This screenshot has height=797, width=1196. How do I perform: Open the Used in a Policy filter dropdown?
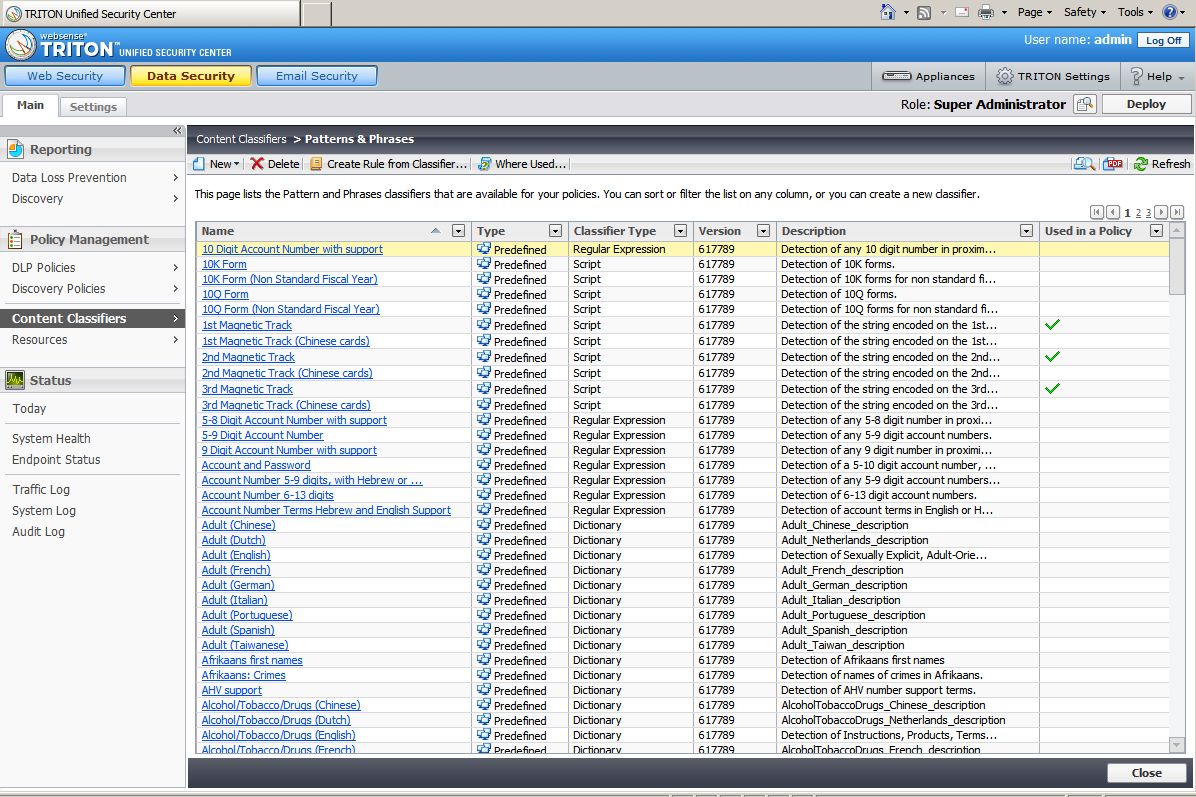point(1156,231)
